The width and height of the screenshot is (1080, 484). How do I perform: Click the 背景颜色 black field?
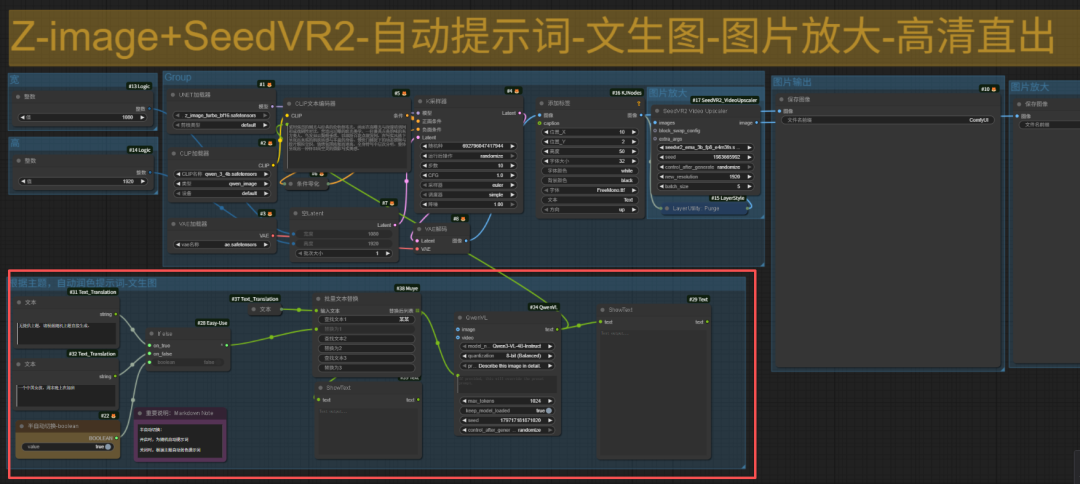click(x=588, y=180)
